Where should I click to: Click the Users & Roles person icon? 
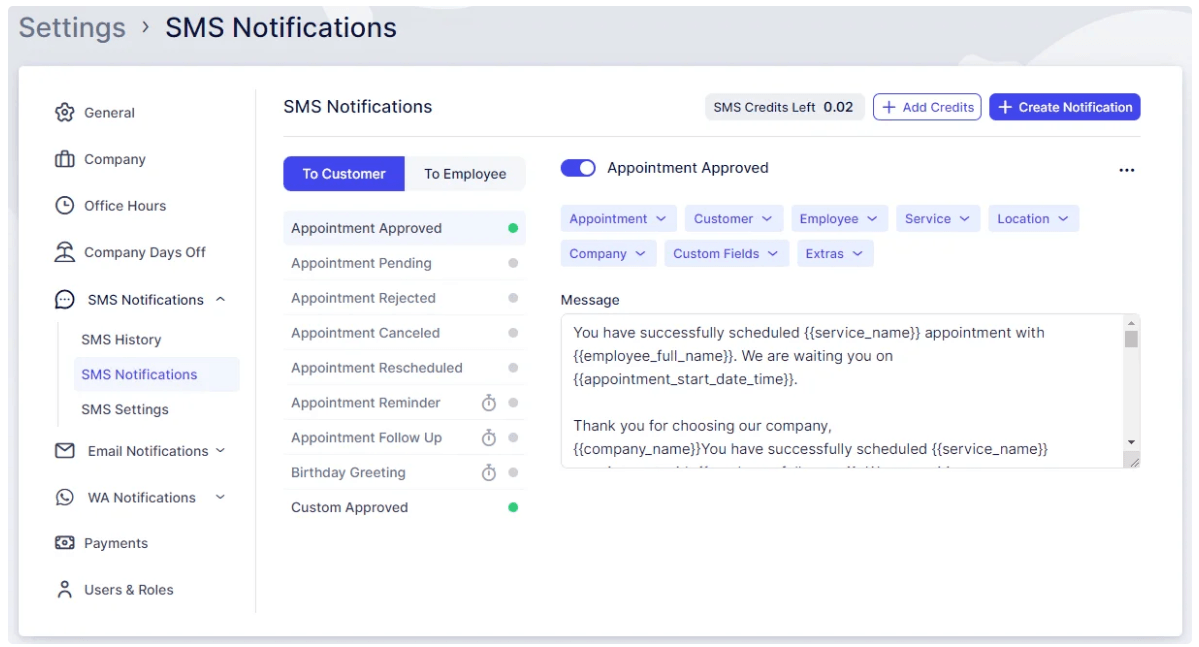pyautogui.click(x=64, y=590)
